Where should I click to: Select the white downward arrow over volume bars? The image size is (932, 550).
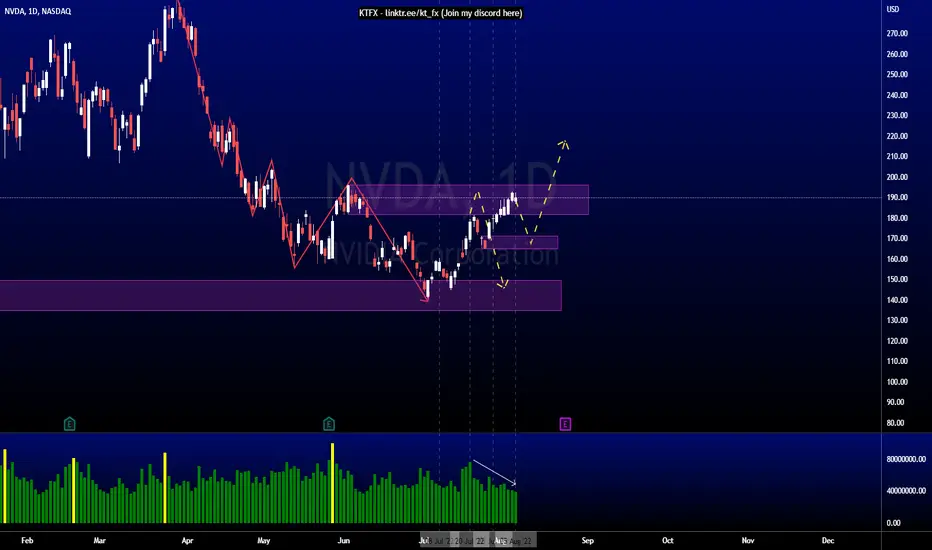(495, 472)
